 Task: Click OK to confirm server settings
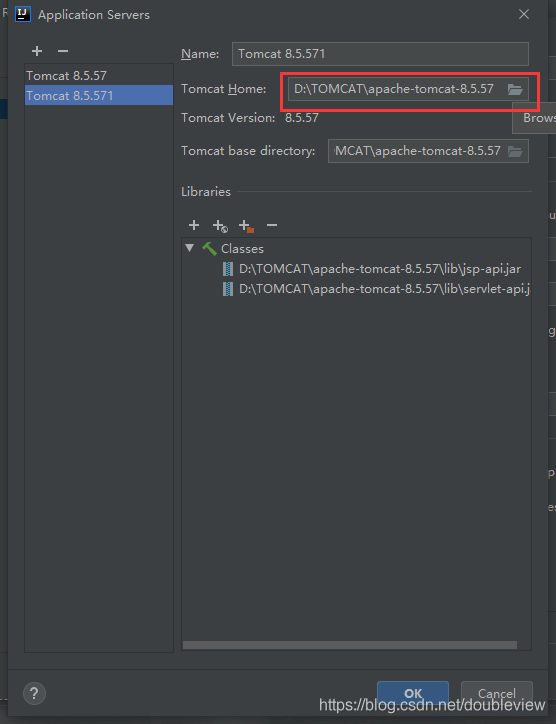pos(413,693)
